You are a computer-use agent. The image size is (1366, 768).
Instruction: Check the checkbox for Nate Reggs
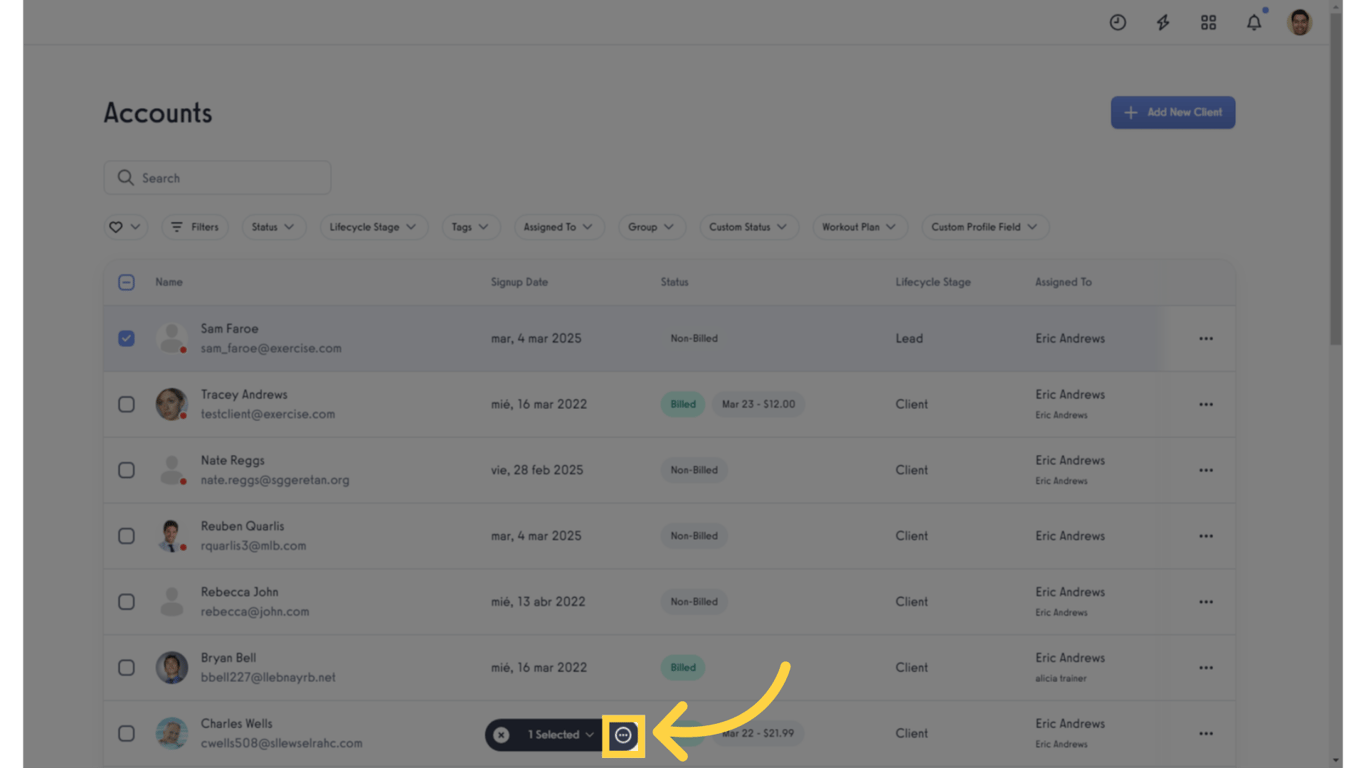coord(126,470)
